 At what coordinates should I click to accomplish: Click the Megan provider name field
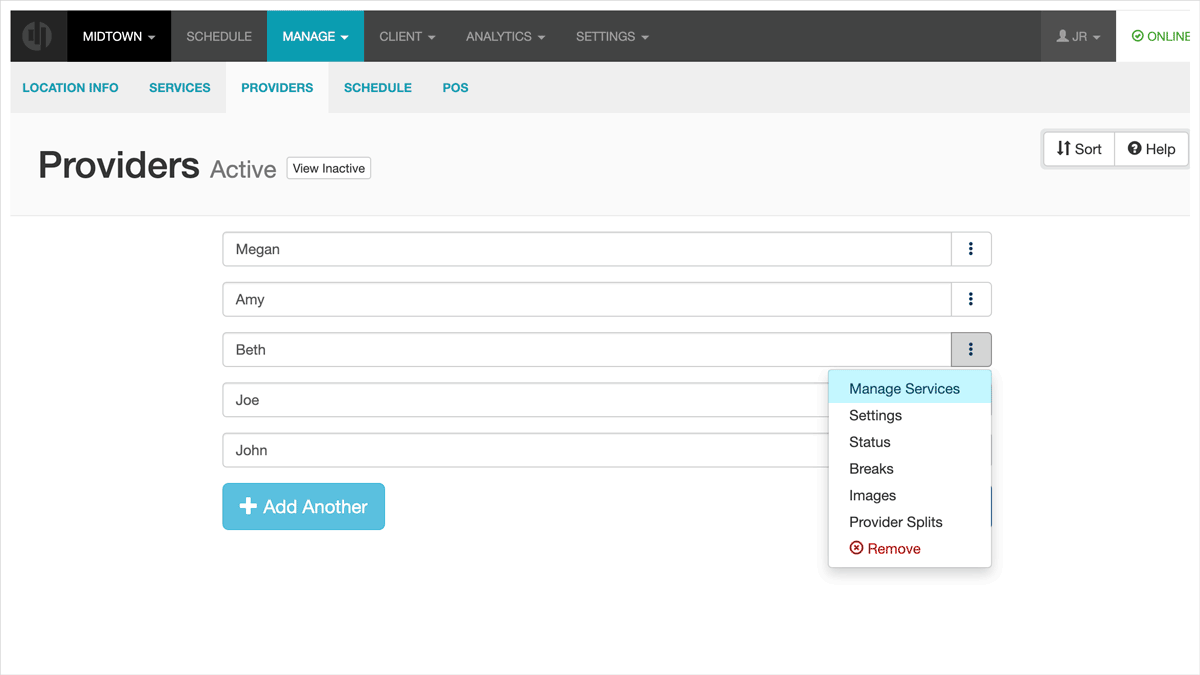pyautogui.click(x=586, y=249)
